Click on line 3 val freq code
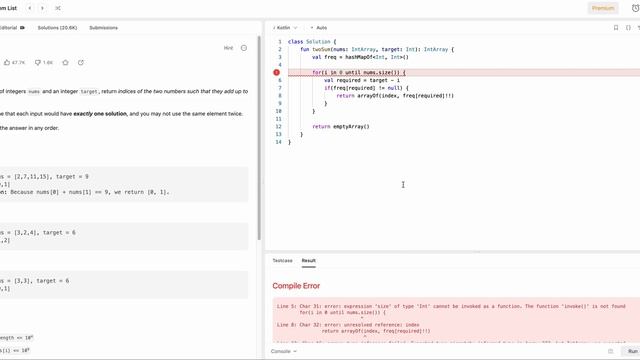Viewport: 640px width, 360px height. (x=360, y=57)
